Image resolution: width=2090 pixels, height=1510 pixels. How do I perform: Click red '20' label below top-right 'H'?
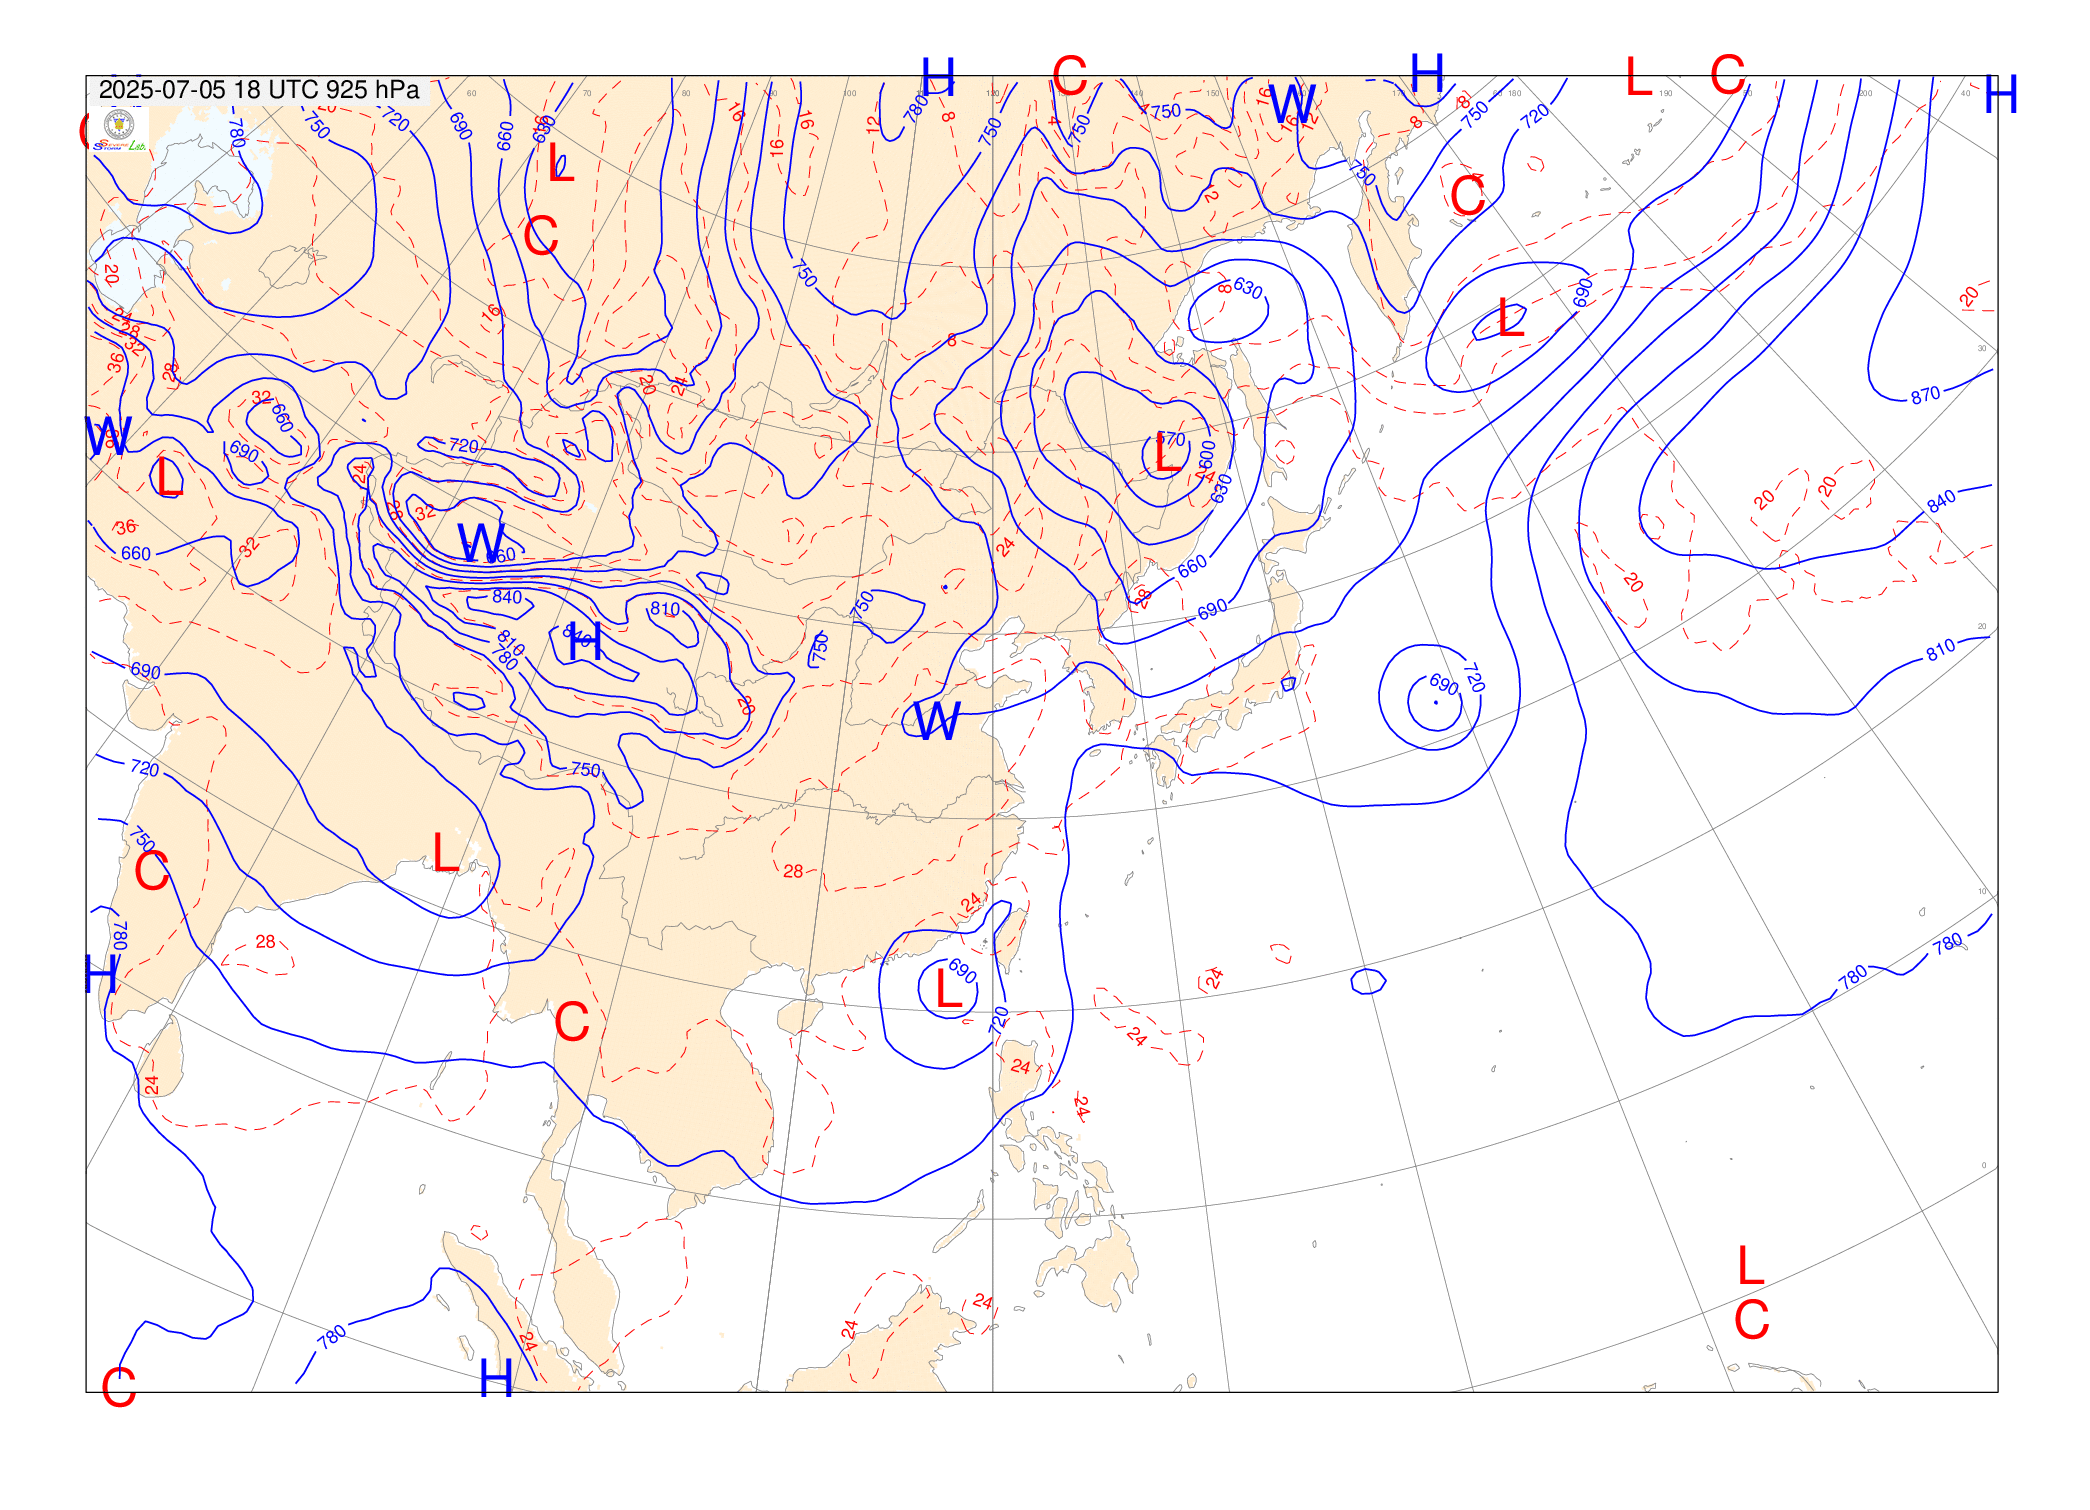1969,297
